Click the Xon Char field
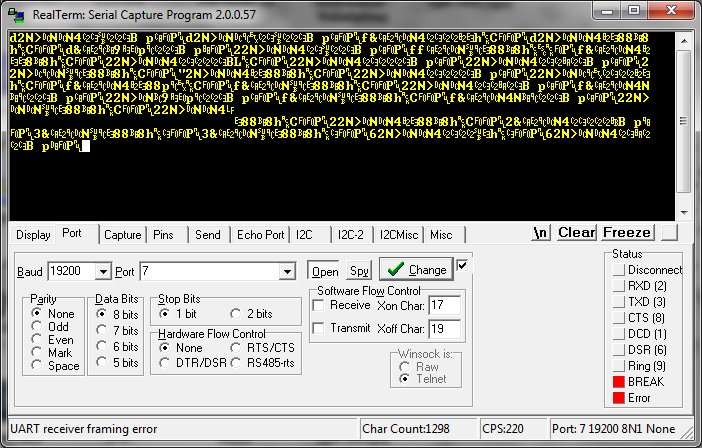This screenshot has width=702, height=448. 444,306
